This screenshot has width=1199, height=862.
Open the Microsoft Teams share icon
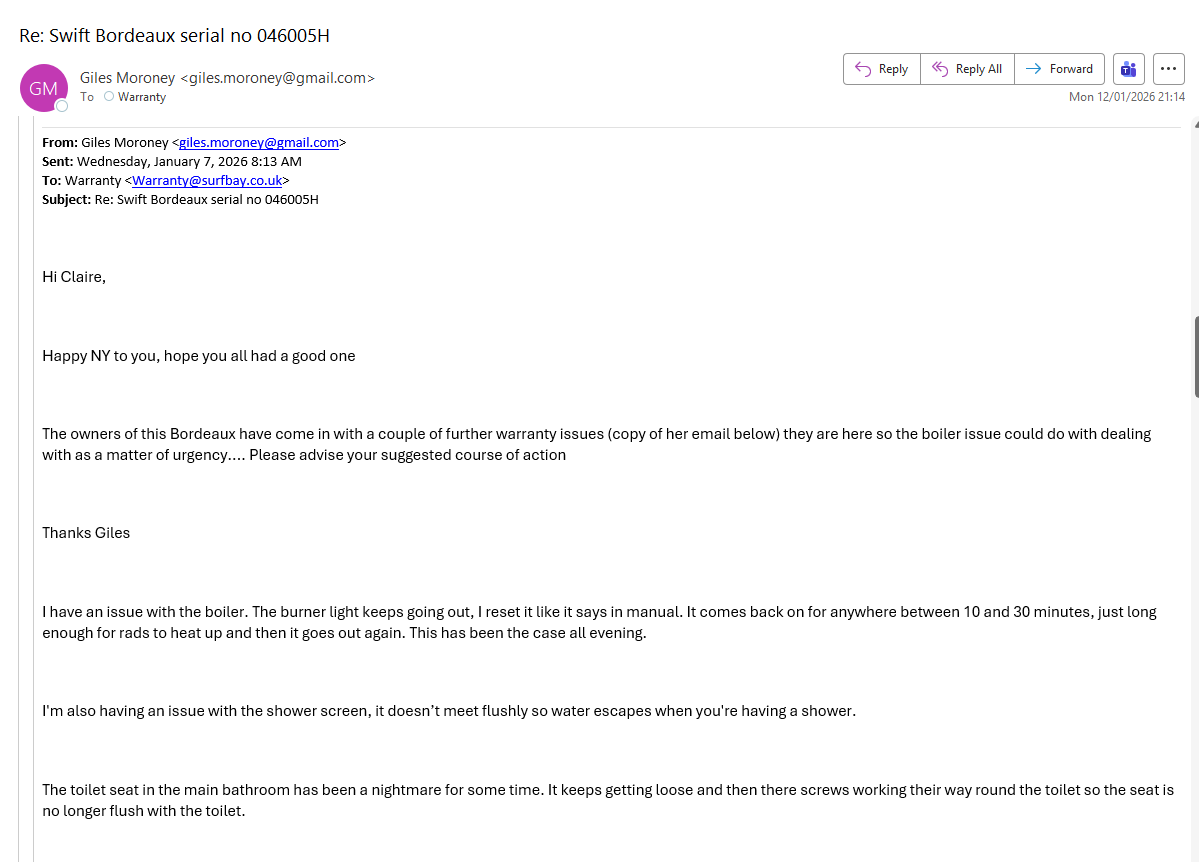coord(1129,69)
